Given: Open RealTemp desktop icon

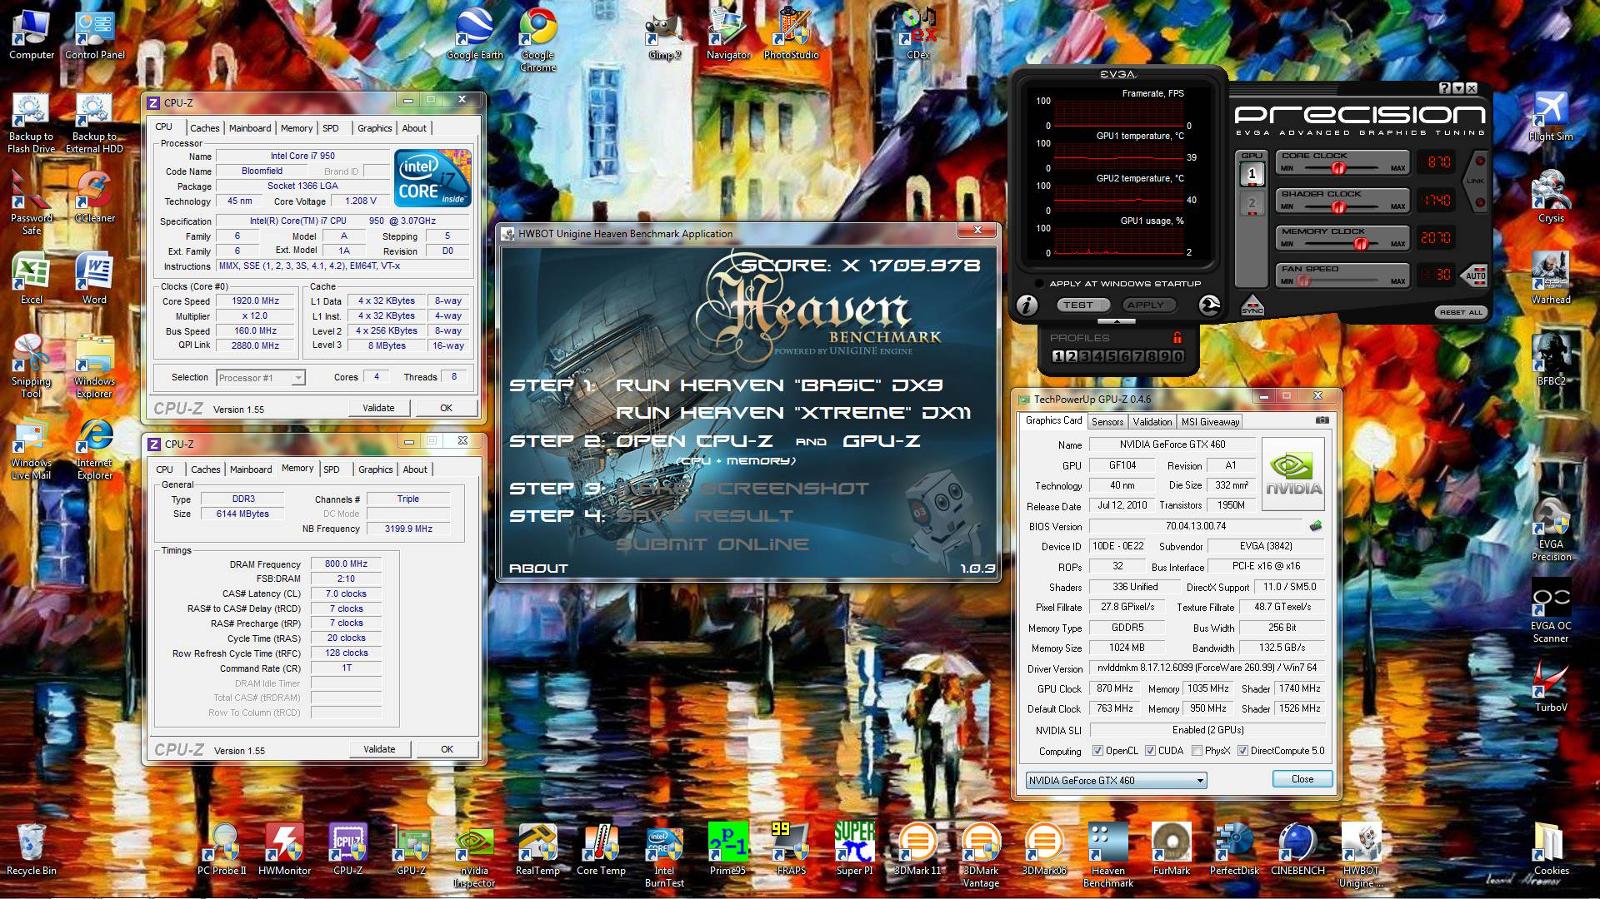Looking at the screenshot, I should pos(538,850).
